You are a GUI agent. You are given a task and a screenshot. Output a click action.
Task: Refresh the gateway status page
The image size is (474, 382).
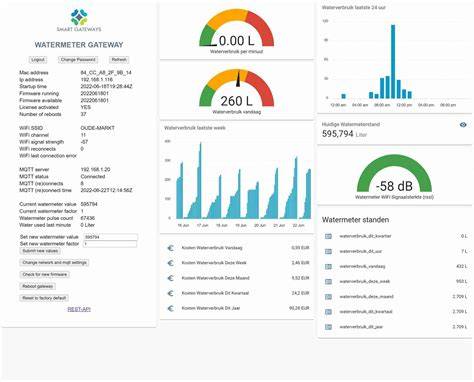[x=119, y=60]
